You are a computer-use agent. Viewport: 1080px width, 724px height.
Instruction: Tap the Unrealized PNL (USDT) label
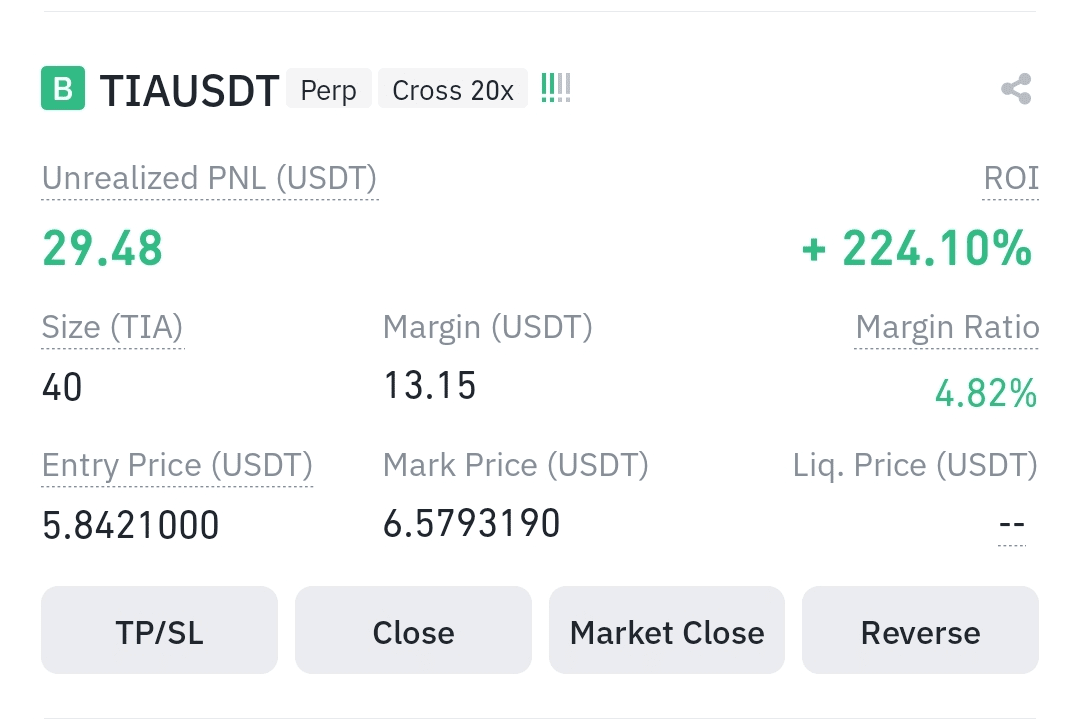209,179
